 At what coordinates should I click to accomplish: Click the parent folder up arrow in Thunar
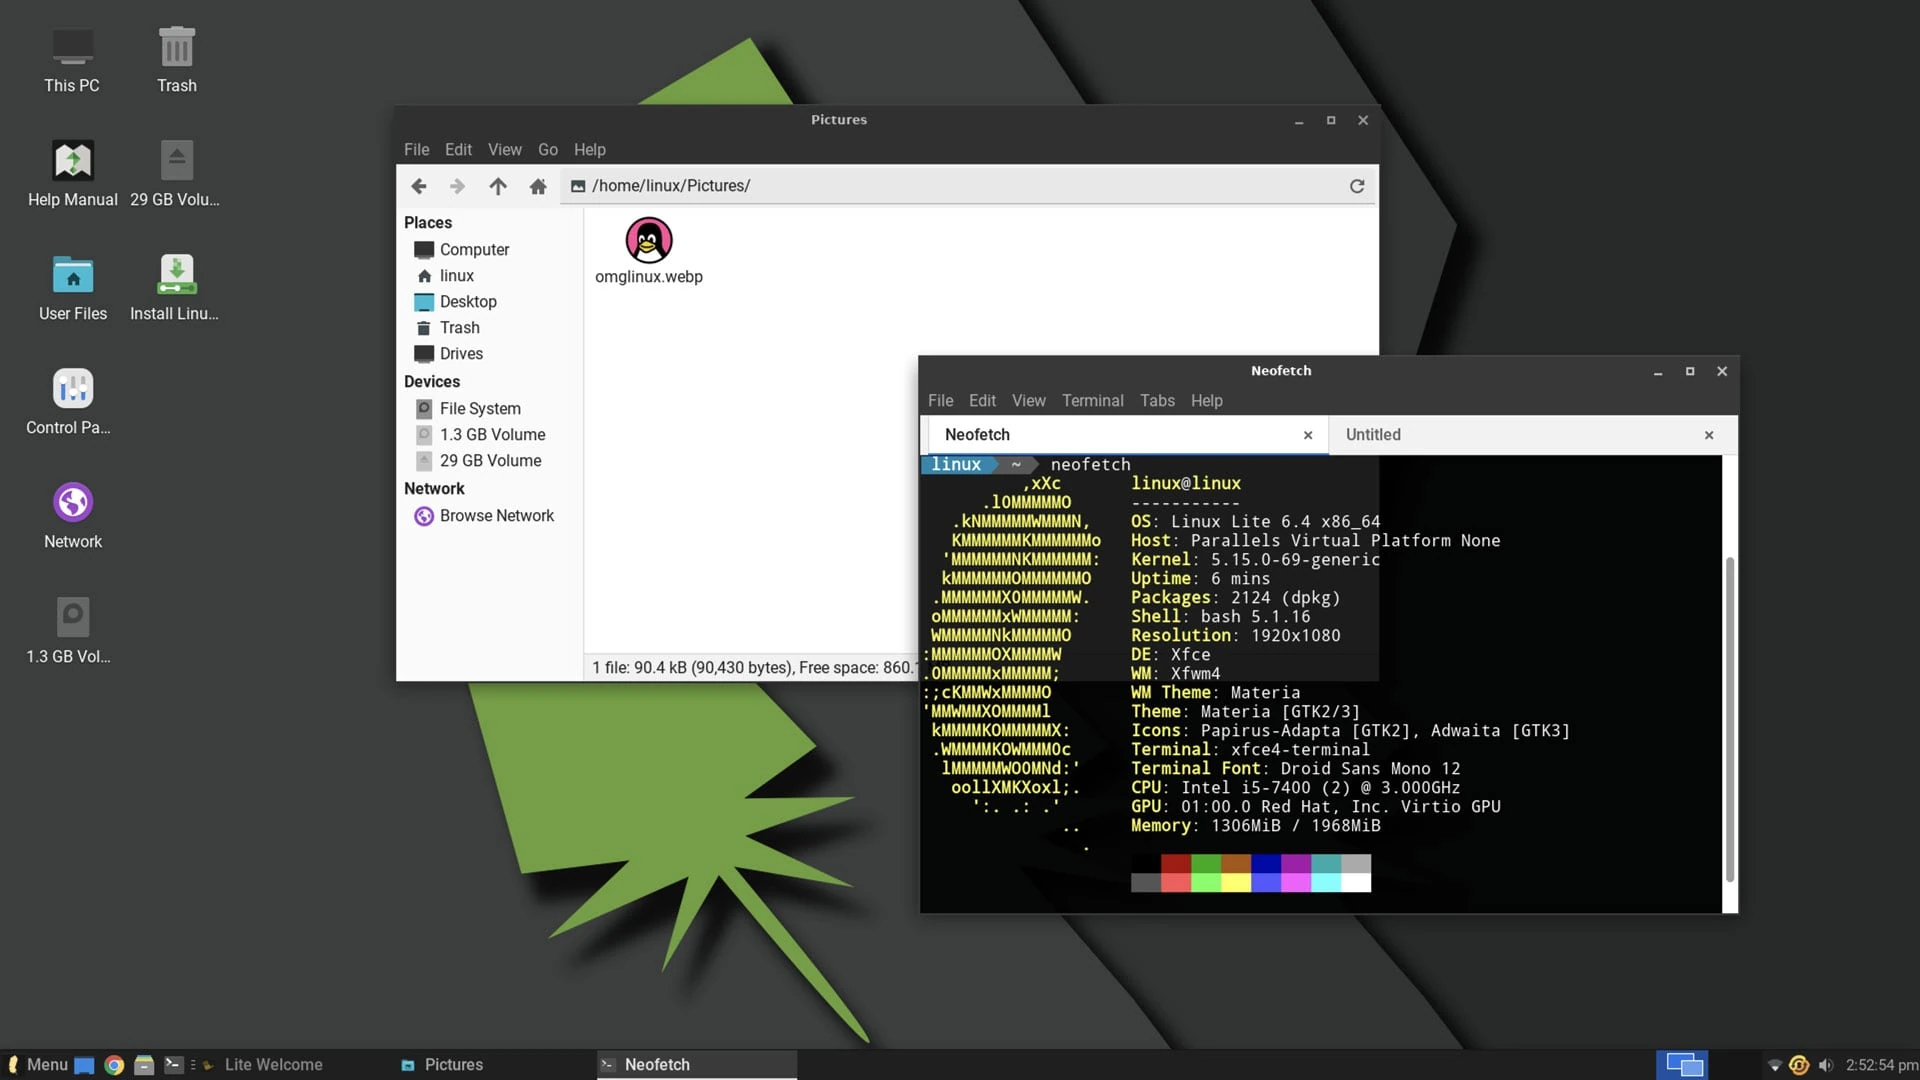click(x=498, y=185)
